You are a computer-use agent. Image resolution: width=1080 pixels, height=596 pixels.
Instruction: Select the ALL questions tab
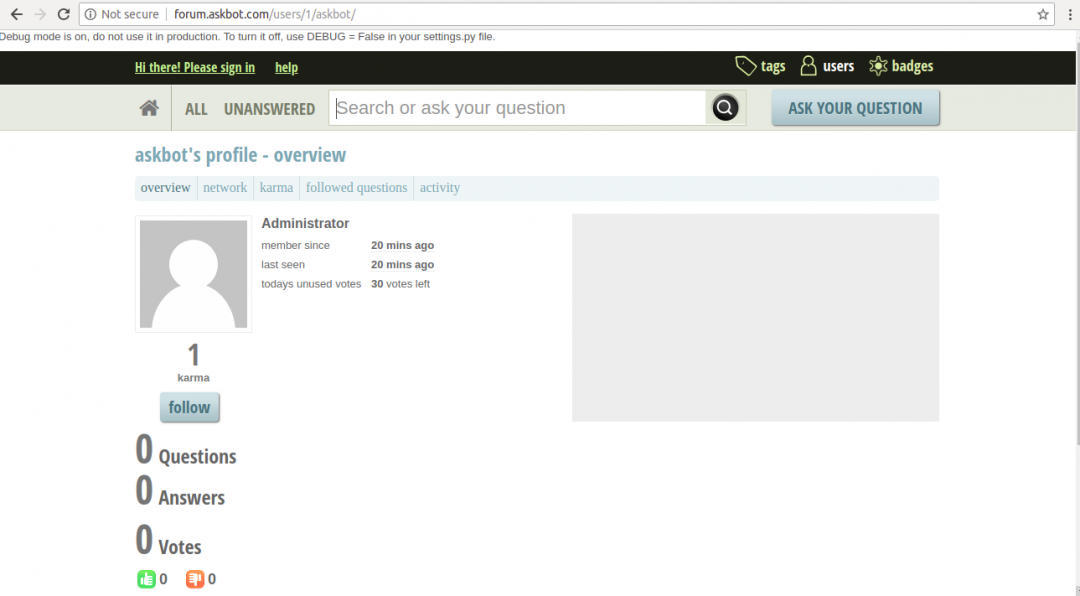[196, 109]
